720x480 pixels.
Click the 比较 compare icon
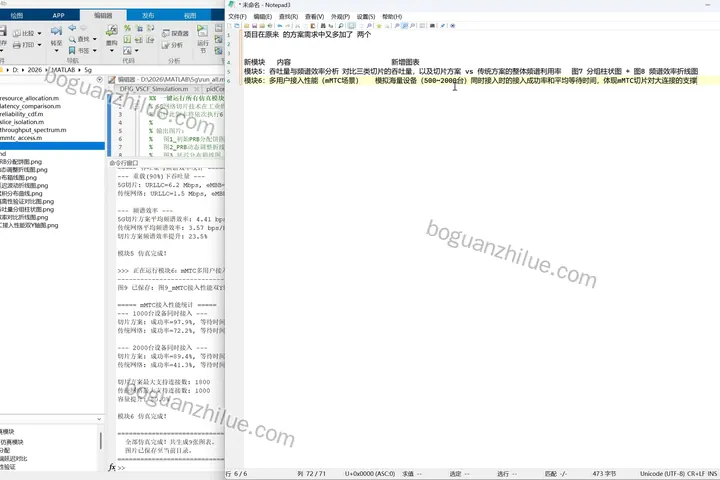tap(17, 33)
